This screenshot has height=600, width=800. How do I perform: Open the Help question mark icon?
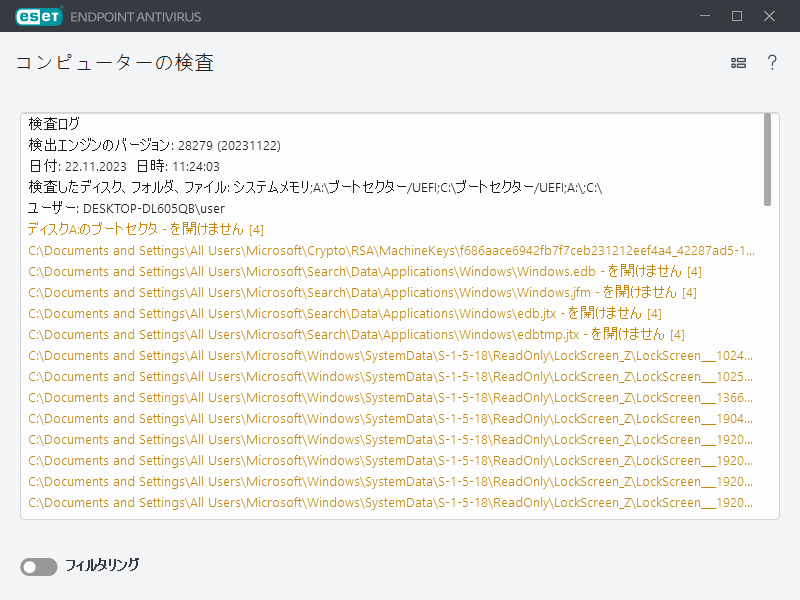[x=772, y=62]
